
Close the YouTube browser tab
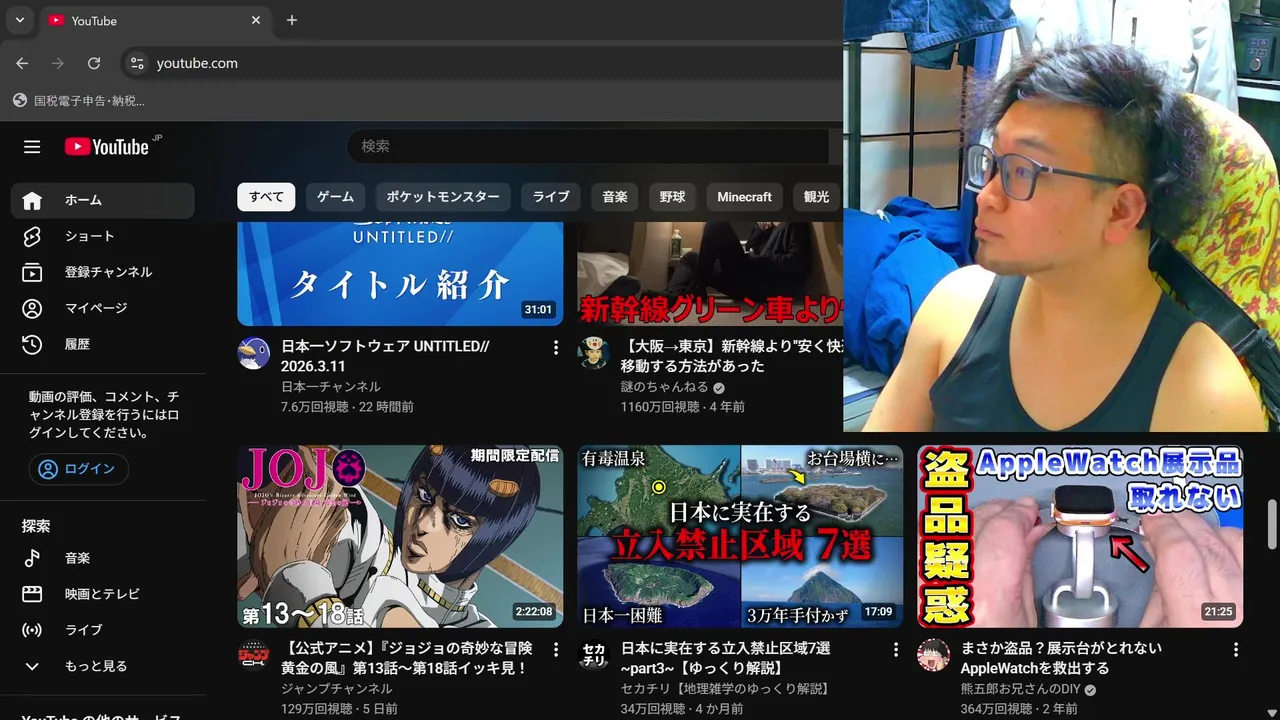[256, 20]
